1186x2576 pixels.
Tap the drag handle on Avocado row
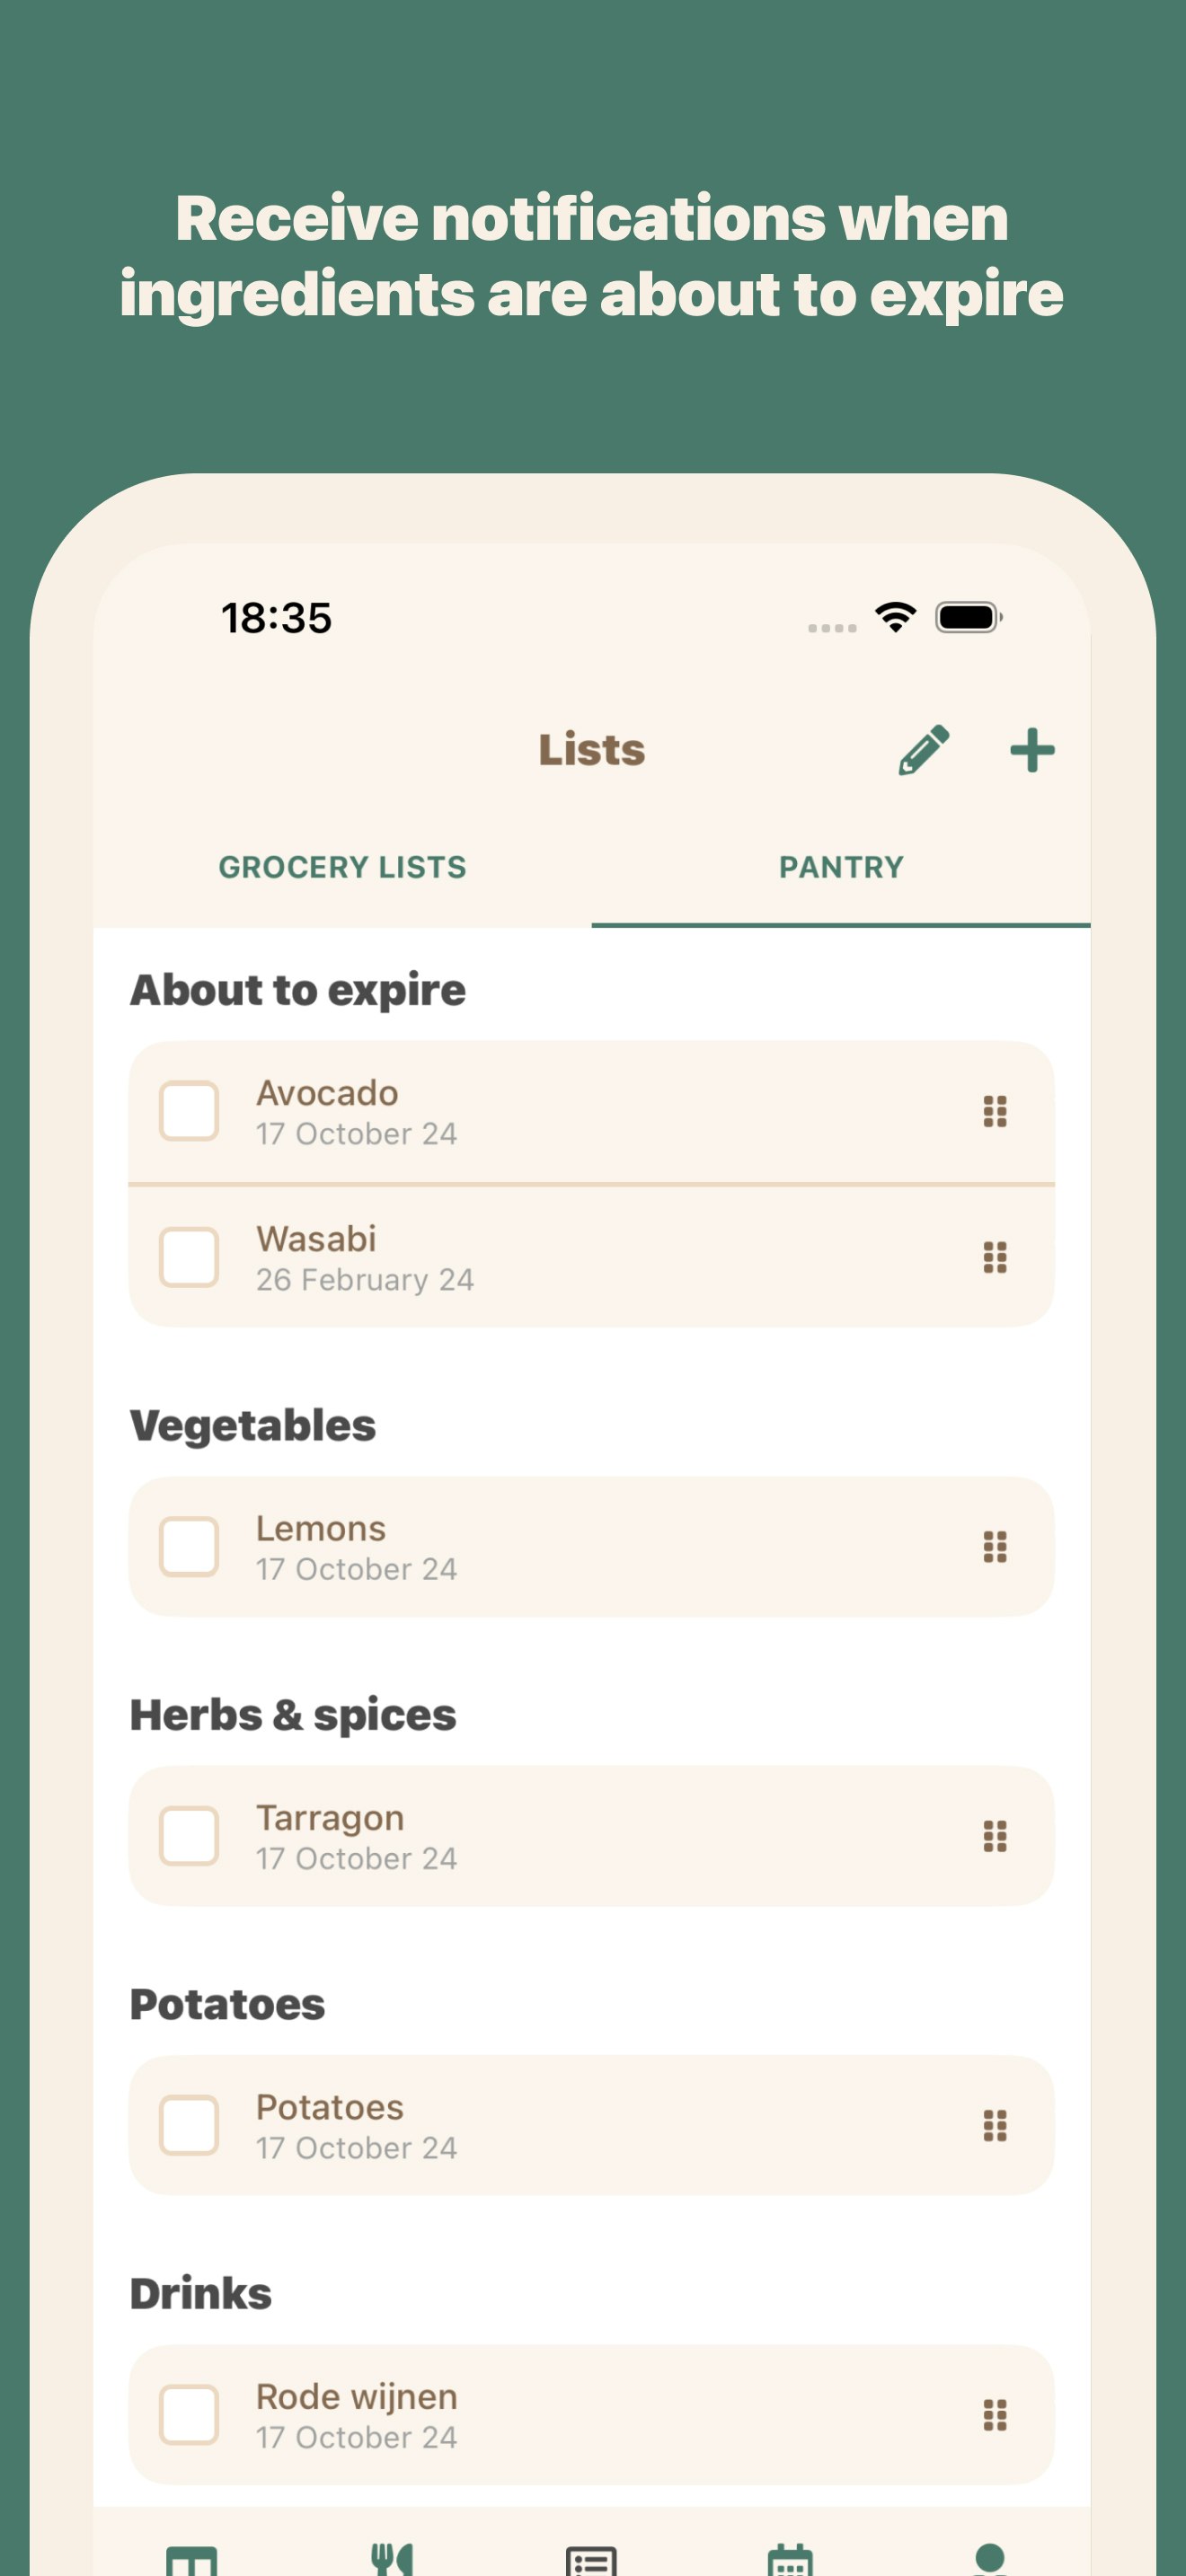pos(994,1111)
